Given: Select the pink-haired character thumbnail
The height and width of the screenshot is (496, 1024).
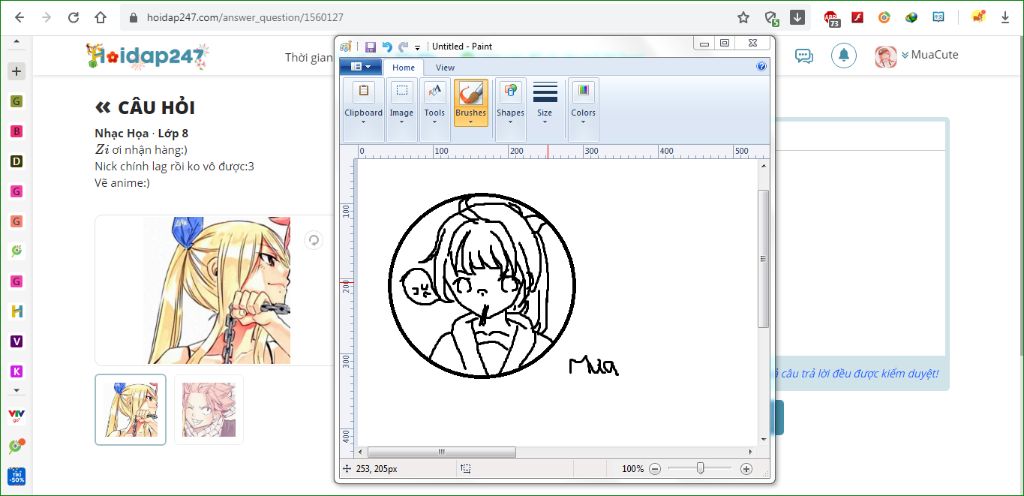Looking at the screenshot, I should pos(209,409).
